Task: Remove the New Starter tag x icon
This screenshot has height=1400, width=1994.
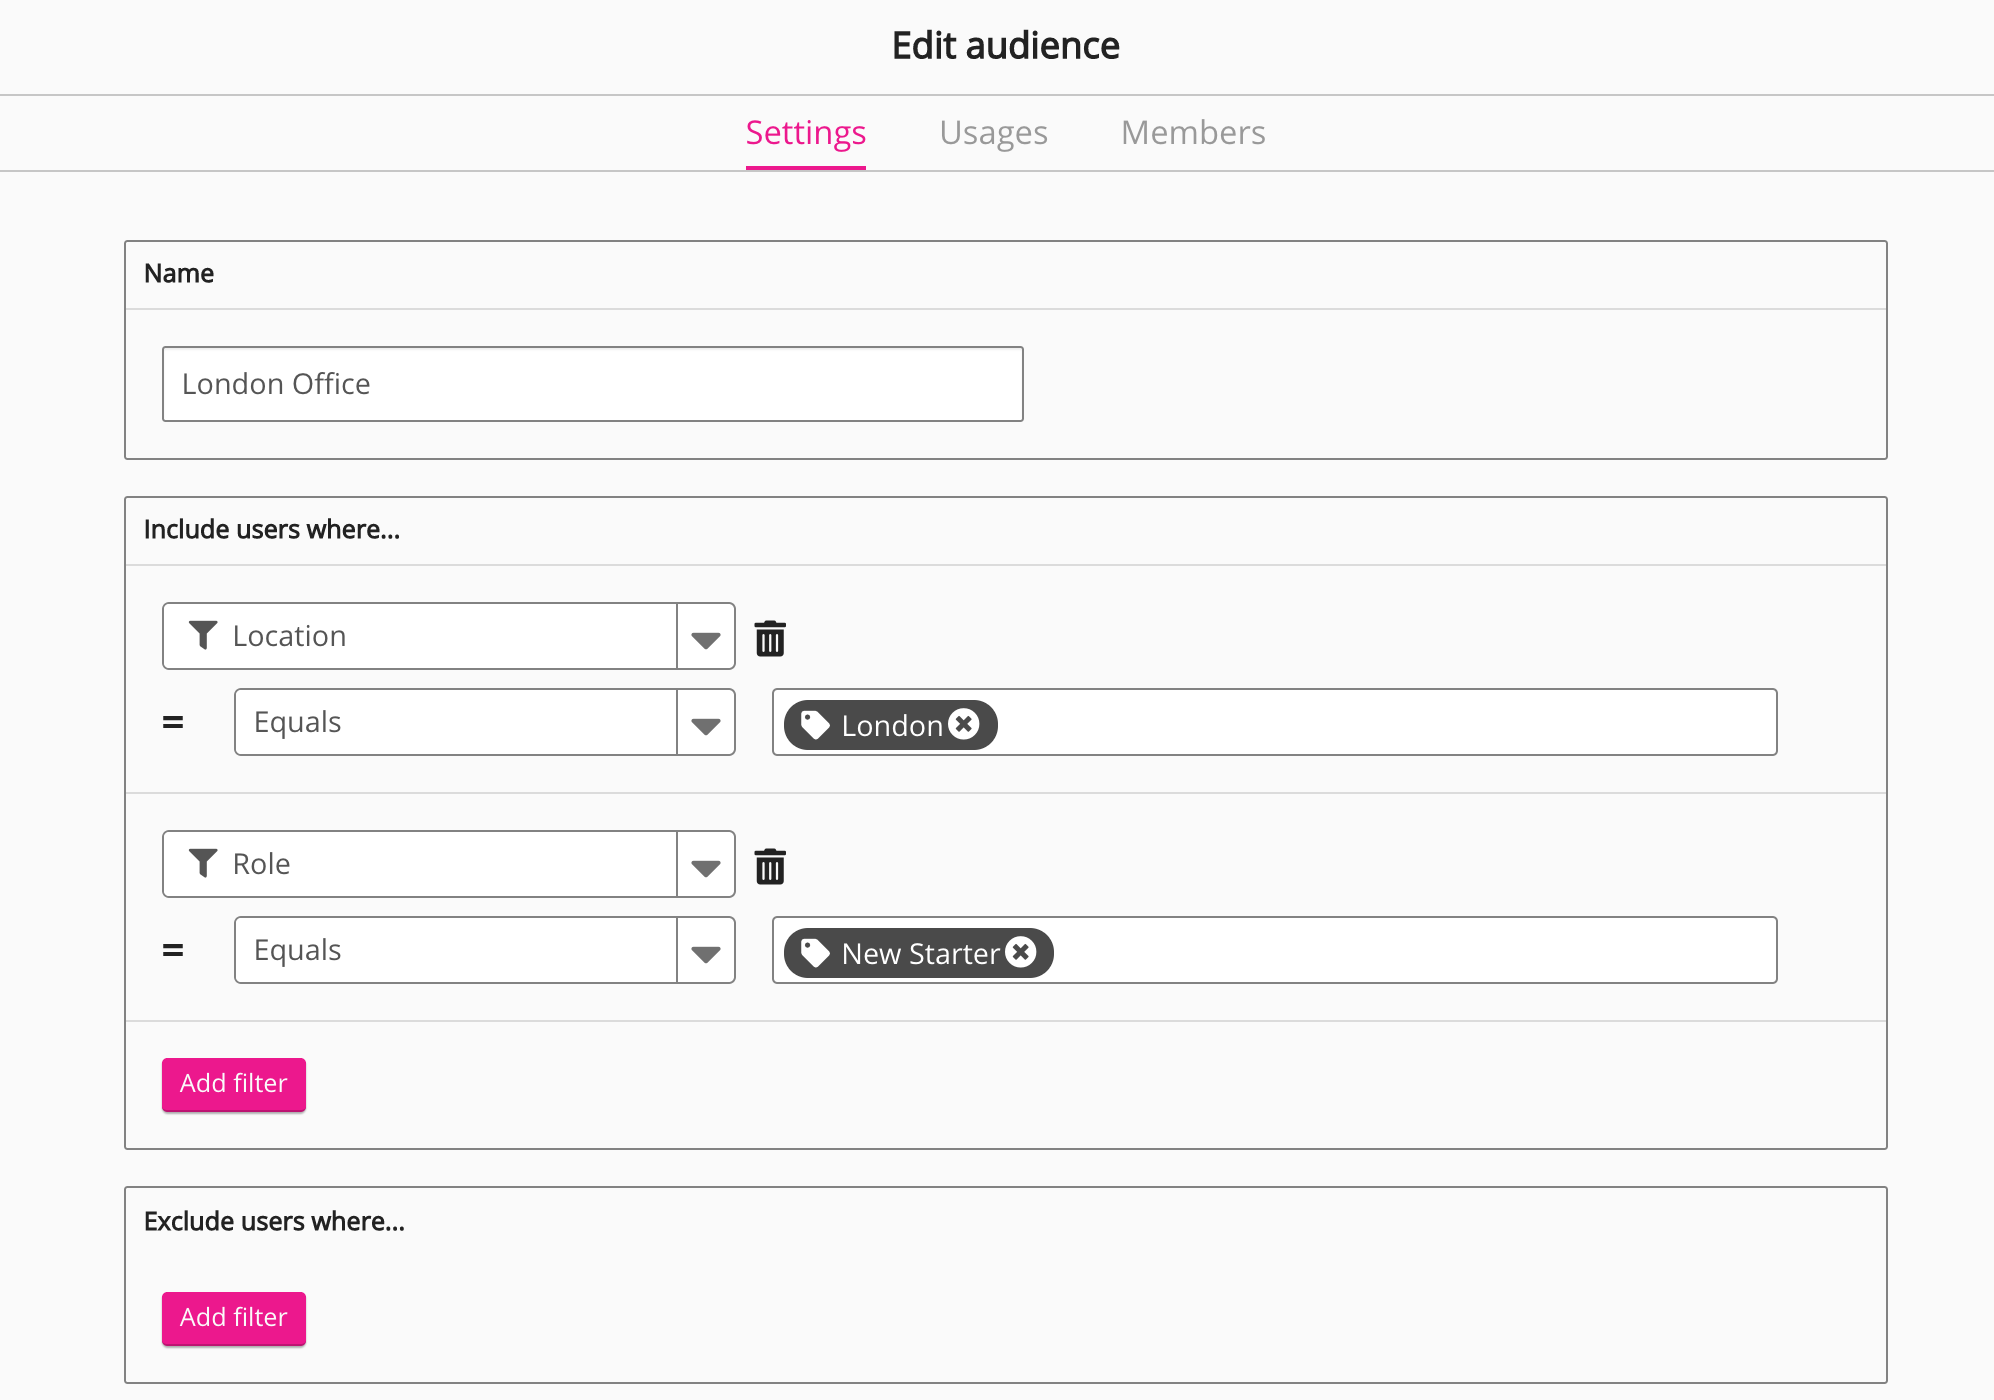Action: [x=1020, y=952]
